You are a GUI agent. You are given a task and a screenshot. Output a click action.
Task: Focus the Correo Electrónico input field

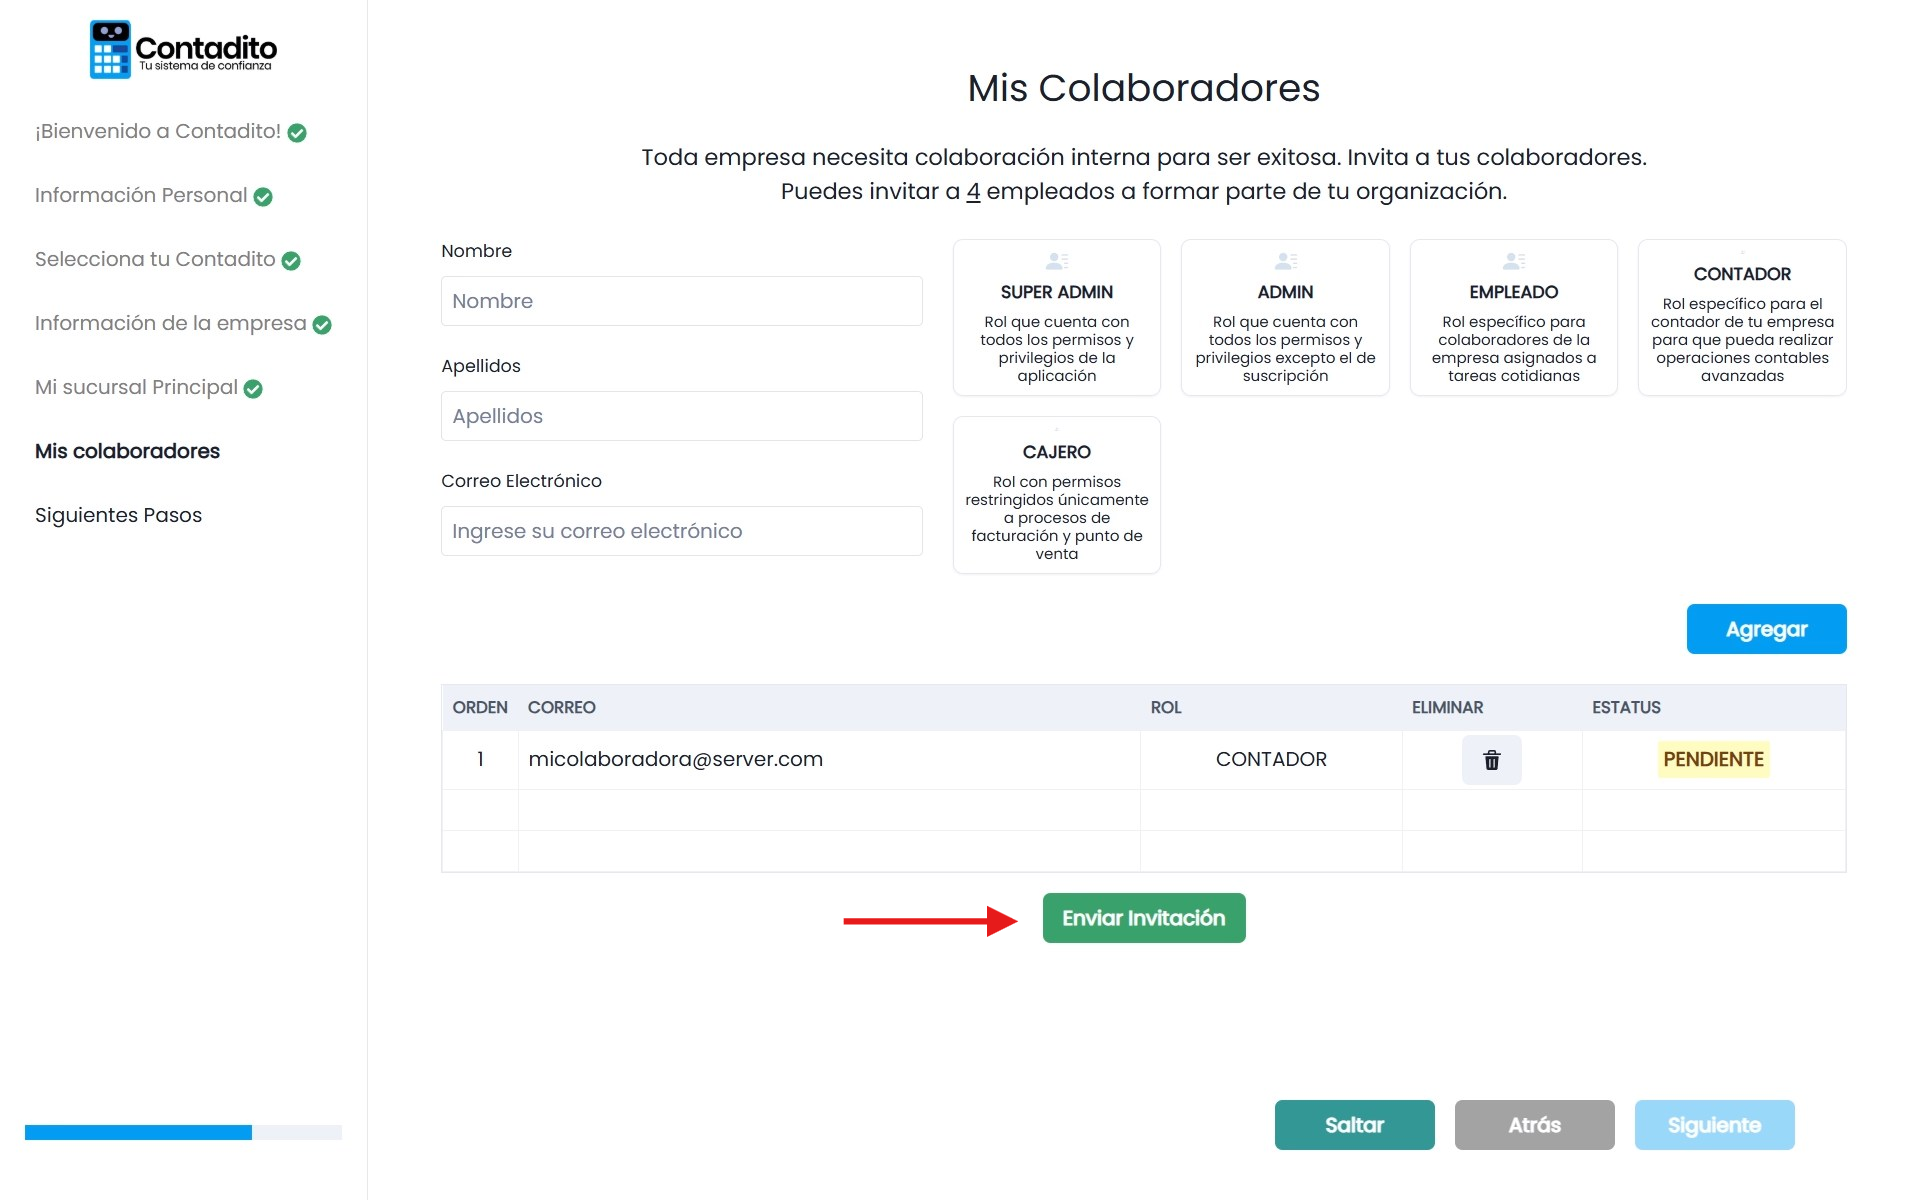tap(681, 531)
